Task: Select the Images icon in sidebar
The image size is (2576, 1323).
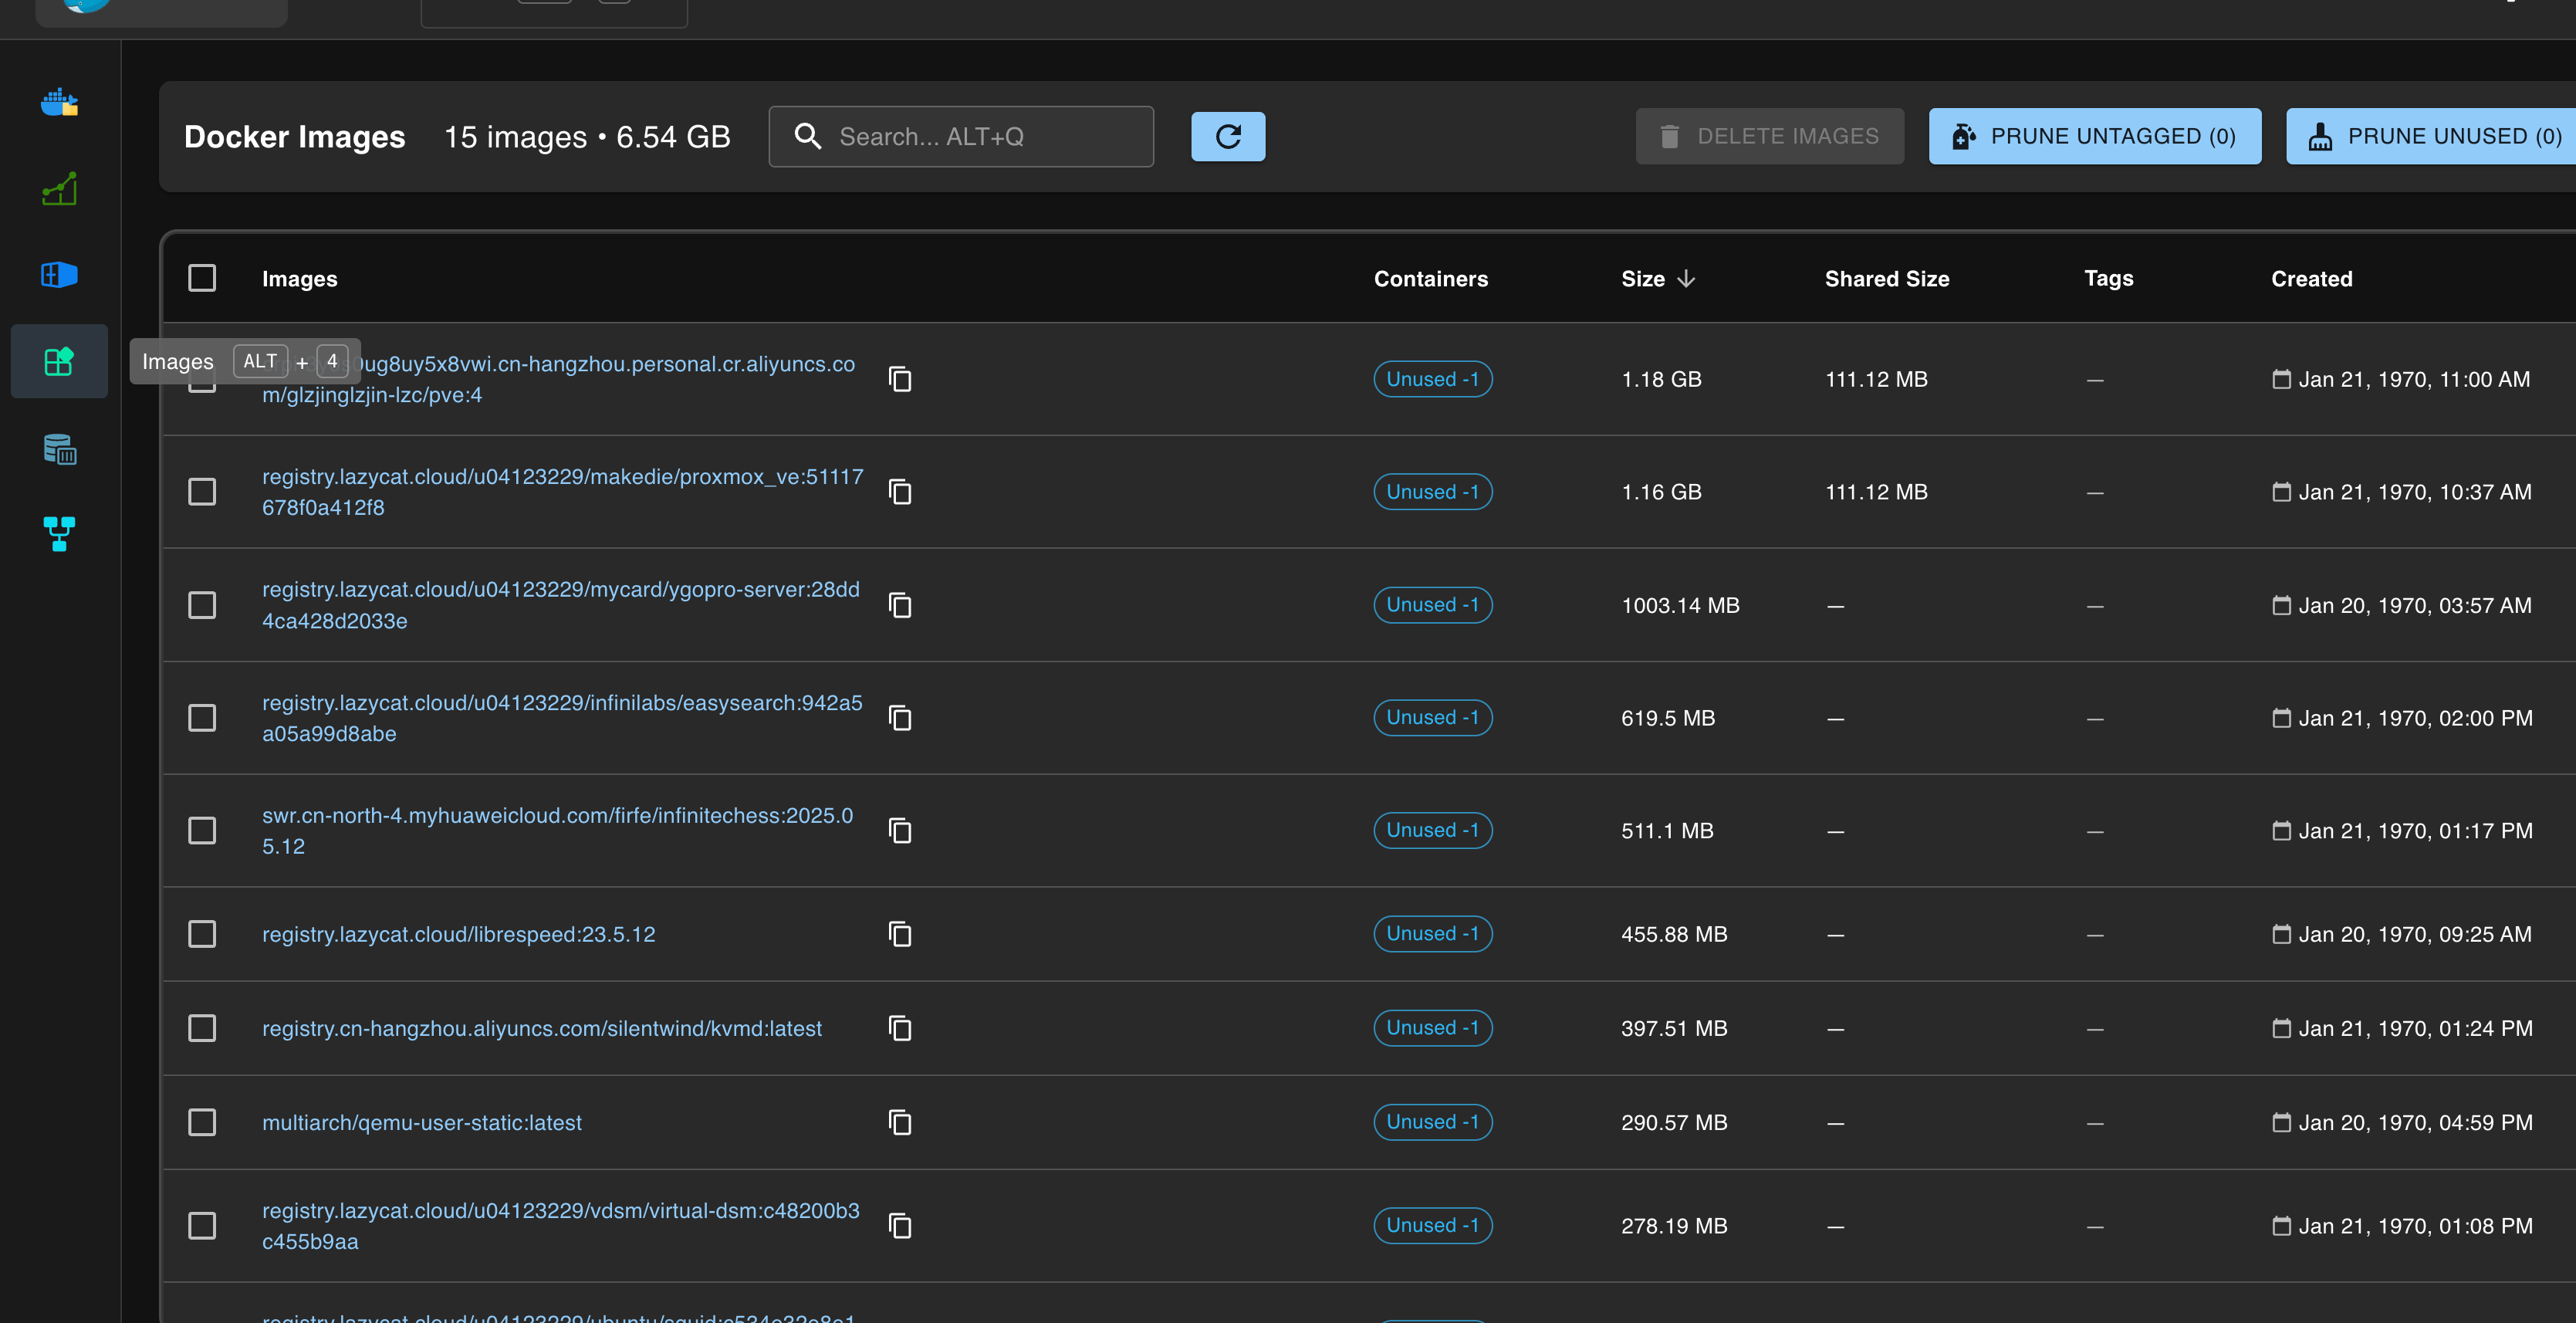Action: [59, 361]
